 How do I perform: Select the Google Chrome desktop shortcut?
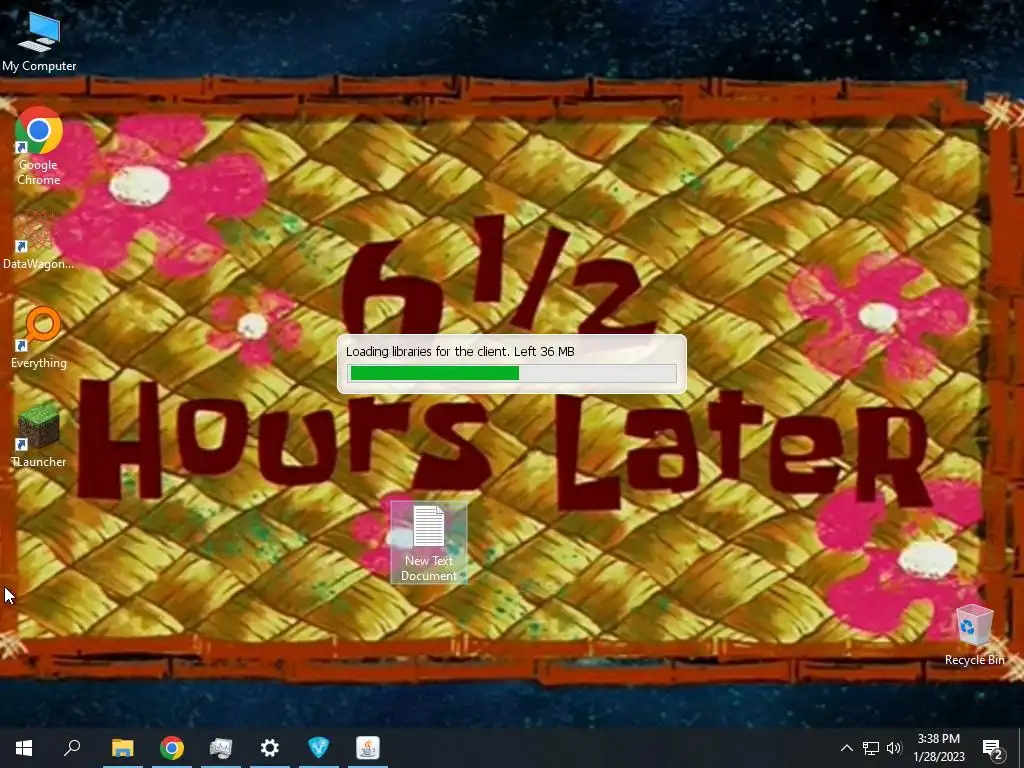click(x=39, y=146)
